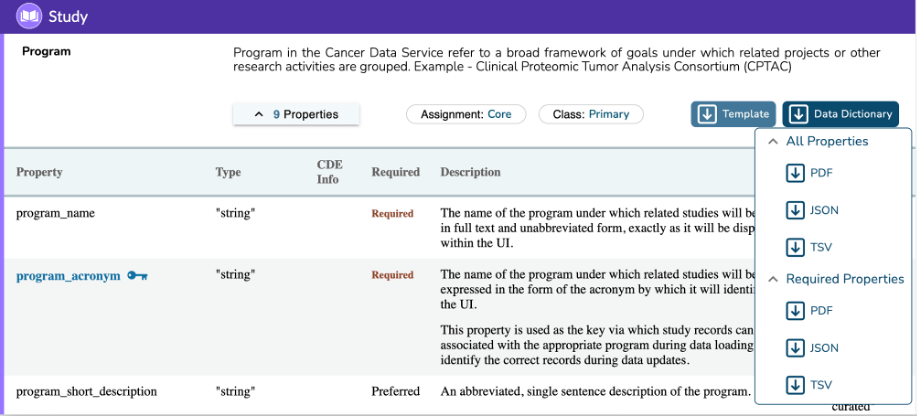Click the Assignment: Core pill

(x=466, y=114)
